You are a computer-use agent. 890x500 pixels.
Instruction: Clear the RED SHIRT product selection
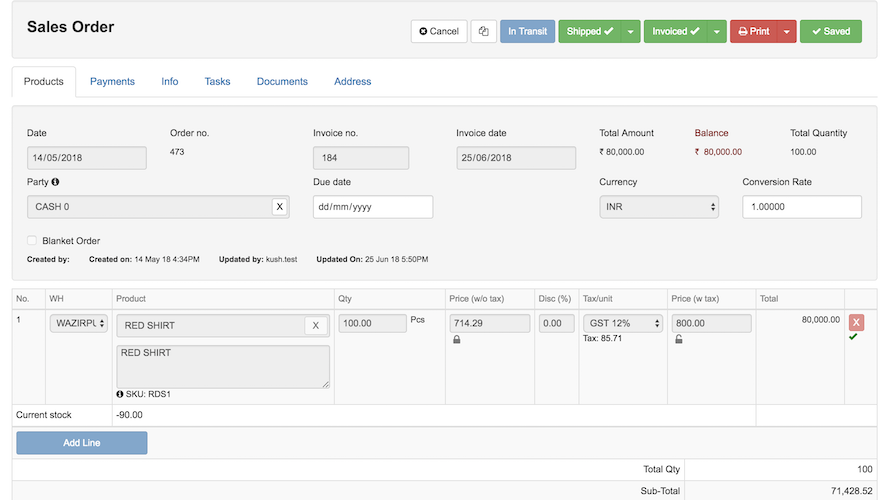coord(316,325)
